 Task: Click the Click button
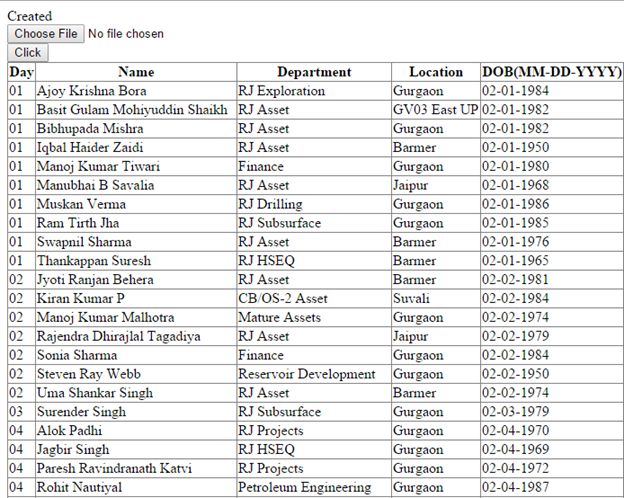[x=28, y=53]
